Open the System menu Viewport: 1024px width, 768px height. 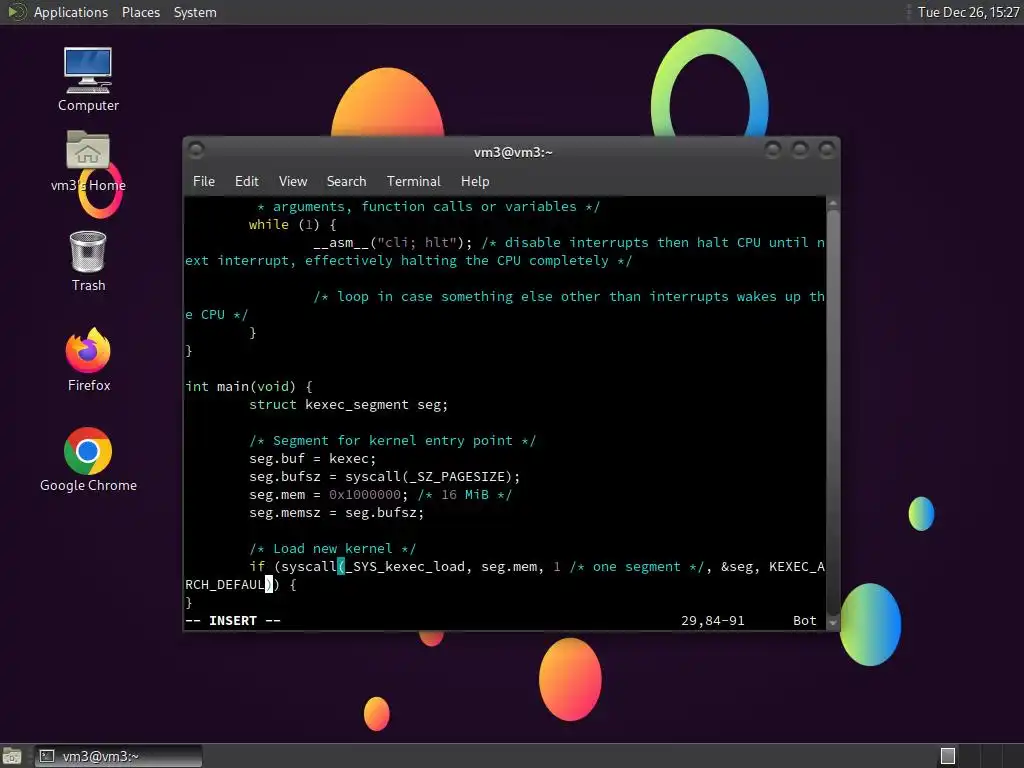coord(195,12)
